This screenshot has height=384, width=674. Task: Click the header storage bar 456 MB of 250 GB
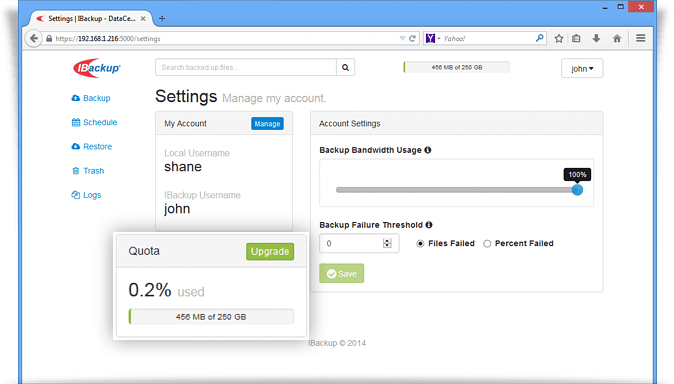[x=456, y=68]
